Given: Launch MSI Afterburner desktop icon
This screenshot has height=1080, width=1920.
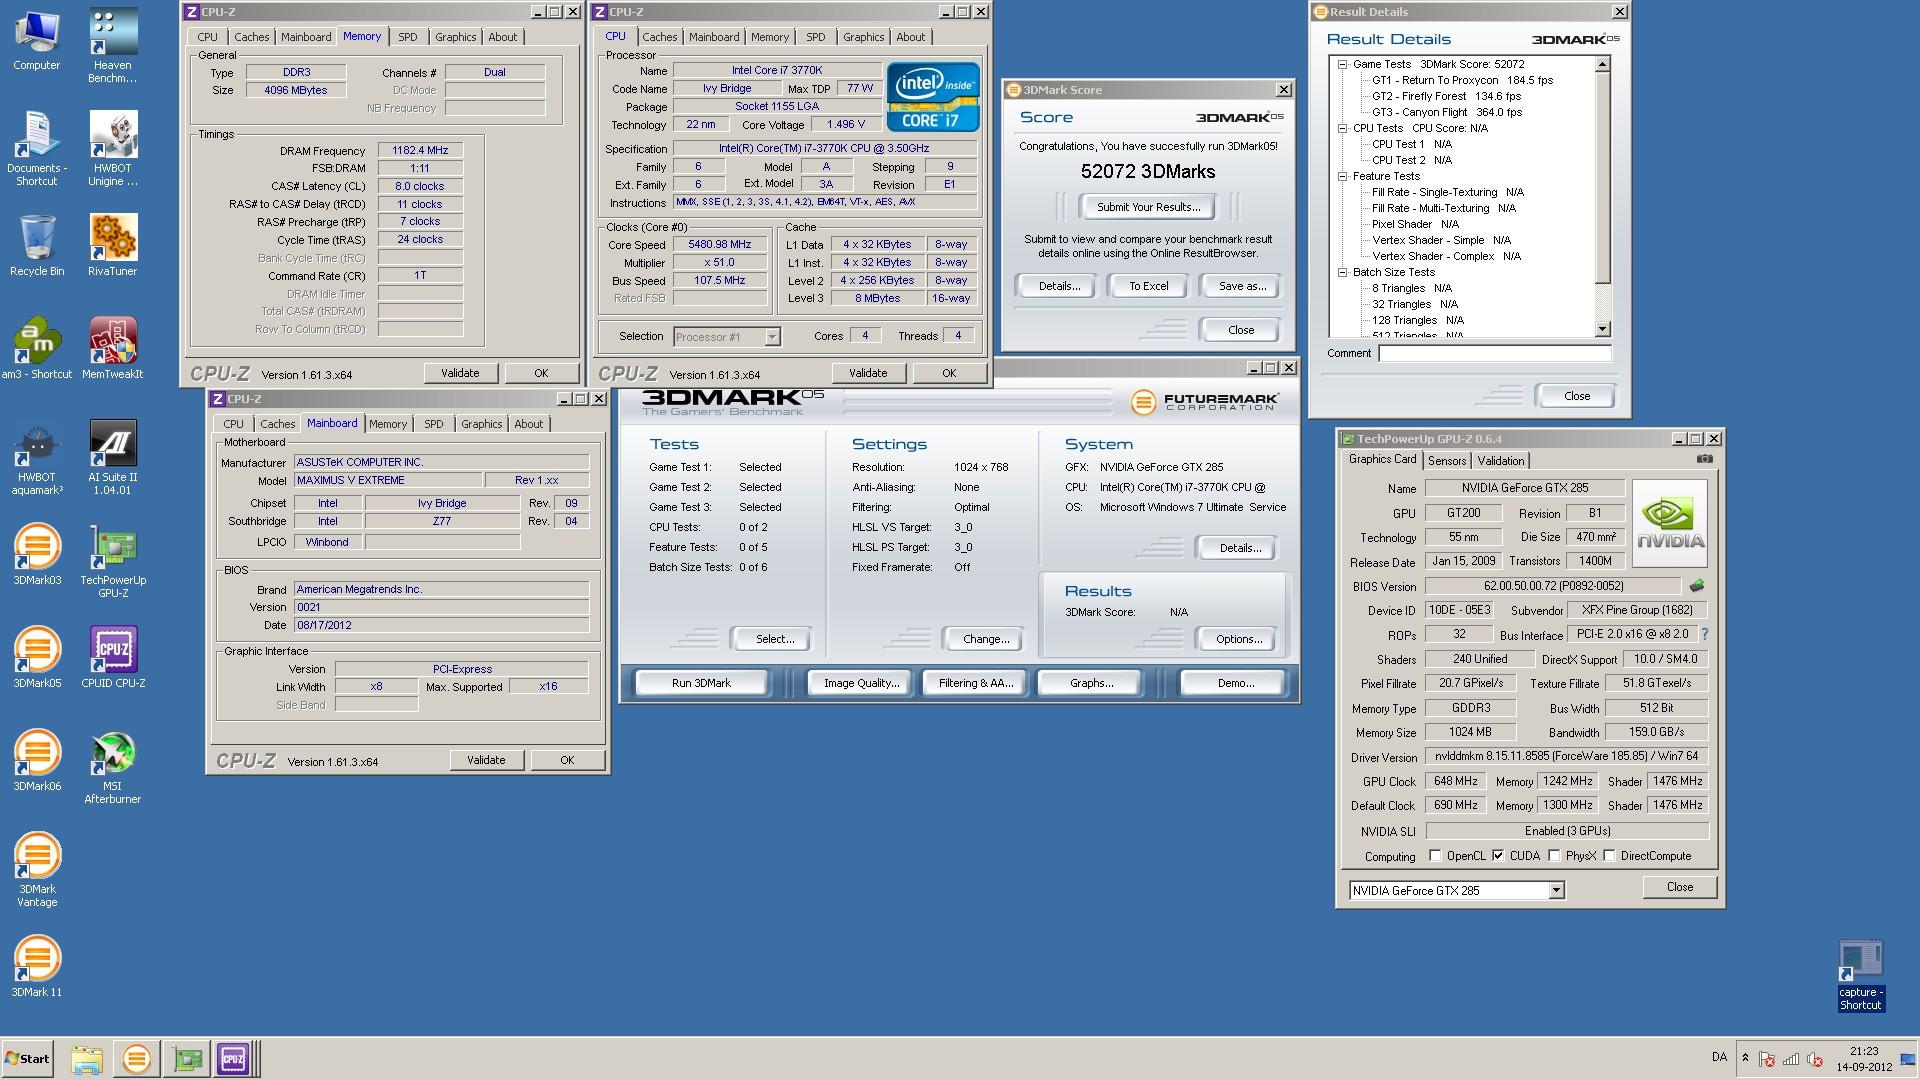Looking at the screenshot, I should coord(112,767).
